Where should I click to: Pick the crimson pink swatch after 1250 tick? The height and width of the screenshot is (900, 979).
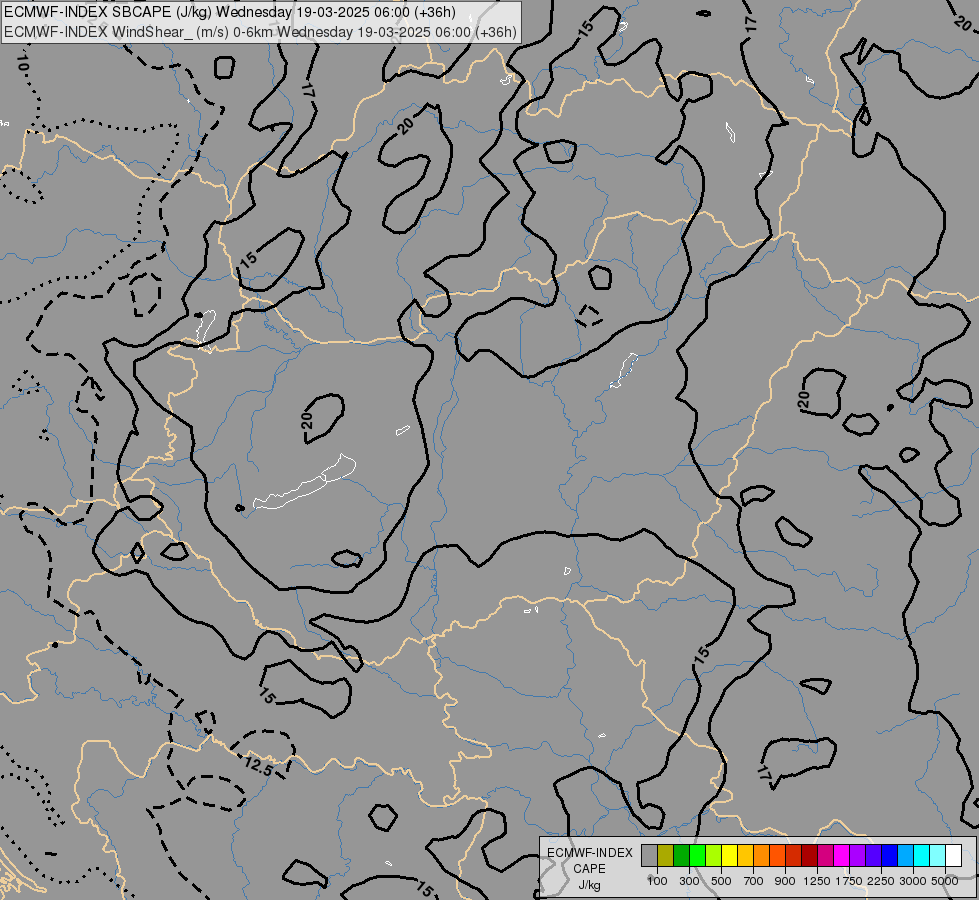tap(825, 856)
